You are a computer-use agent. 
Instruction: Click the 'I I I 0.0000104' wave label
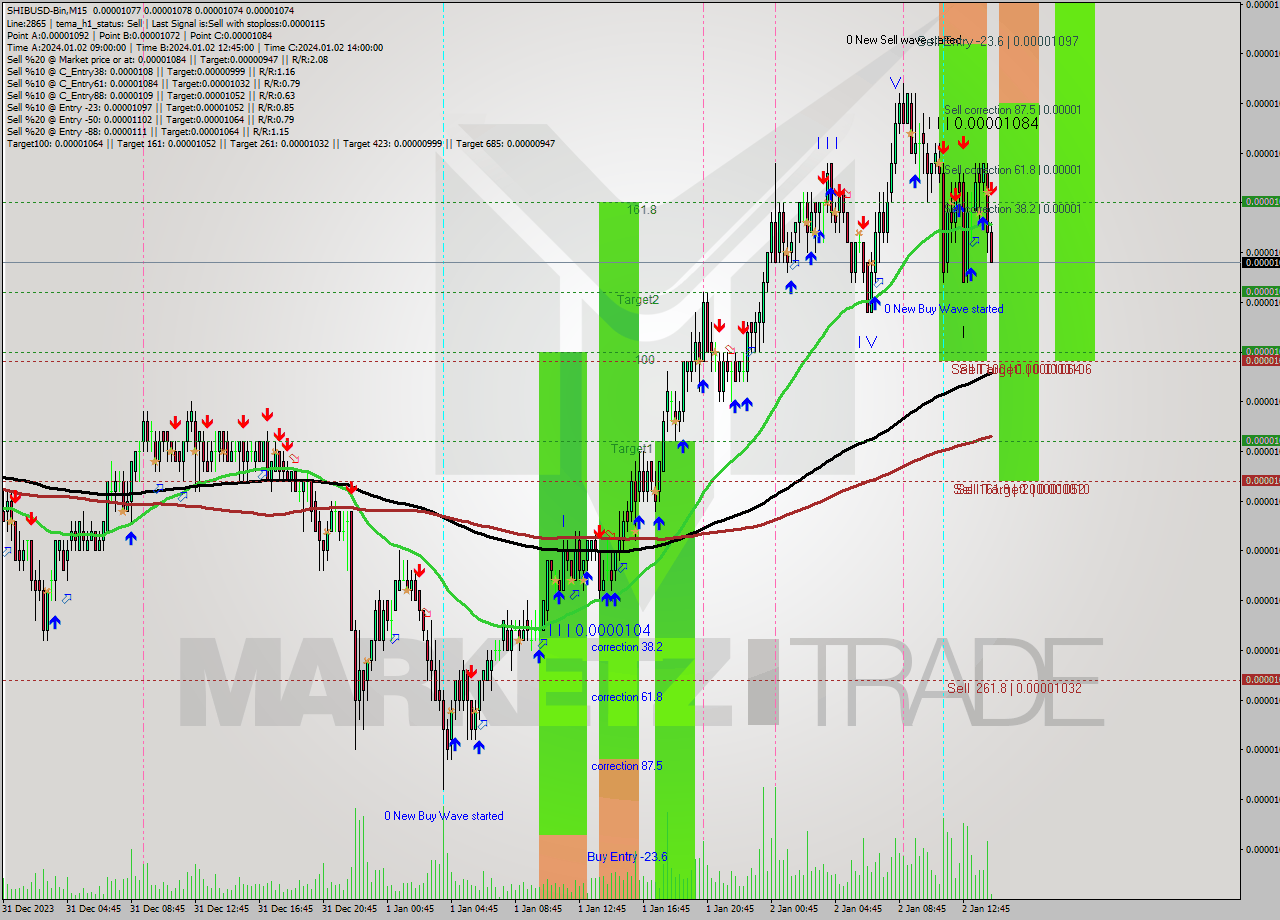coord(598,630)
